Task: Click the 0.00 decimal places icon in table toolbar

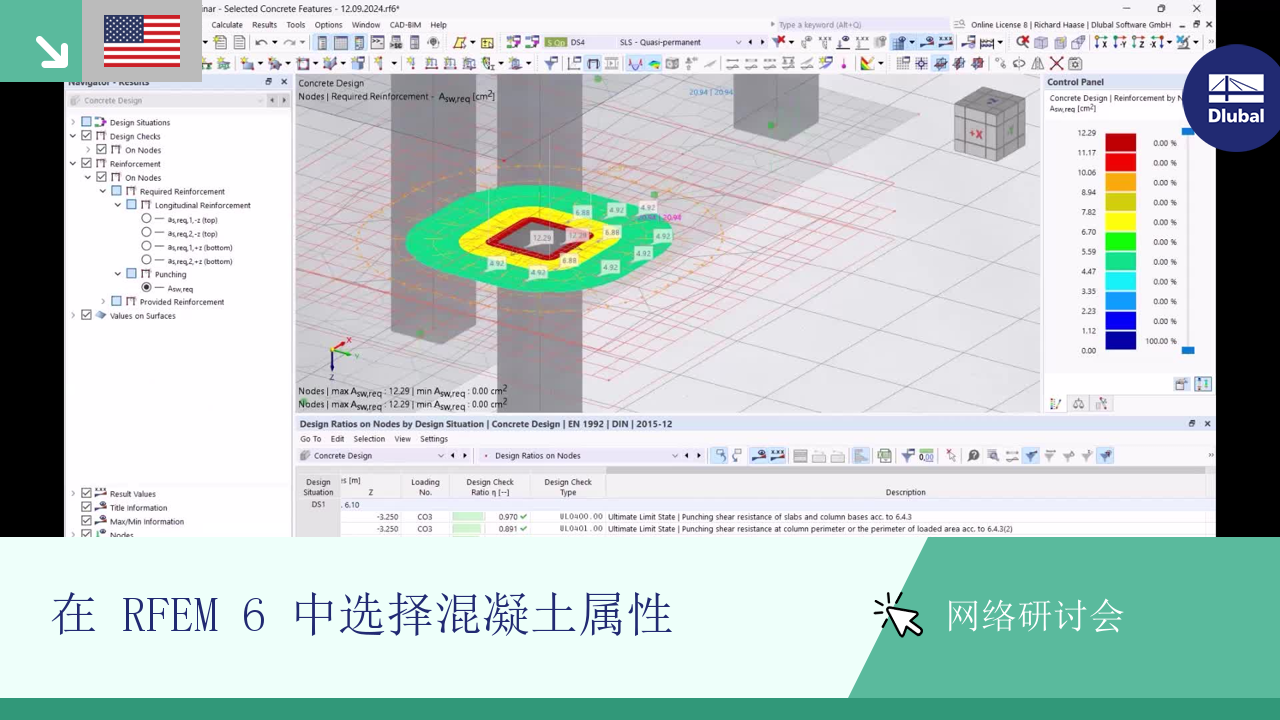Action: point(925,456)
